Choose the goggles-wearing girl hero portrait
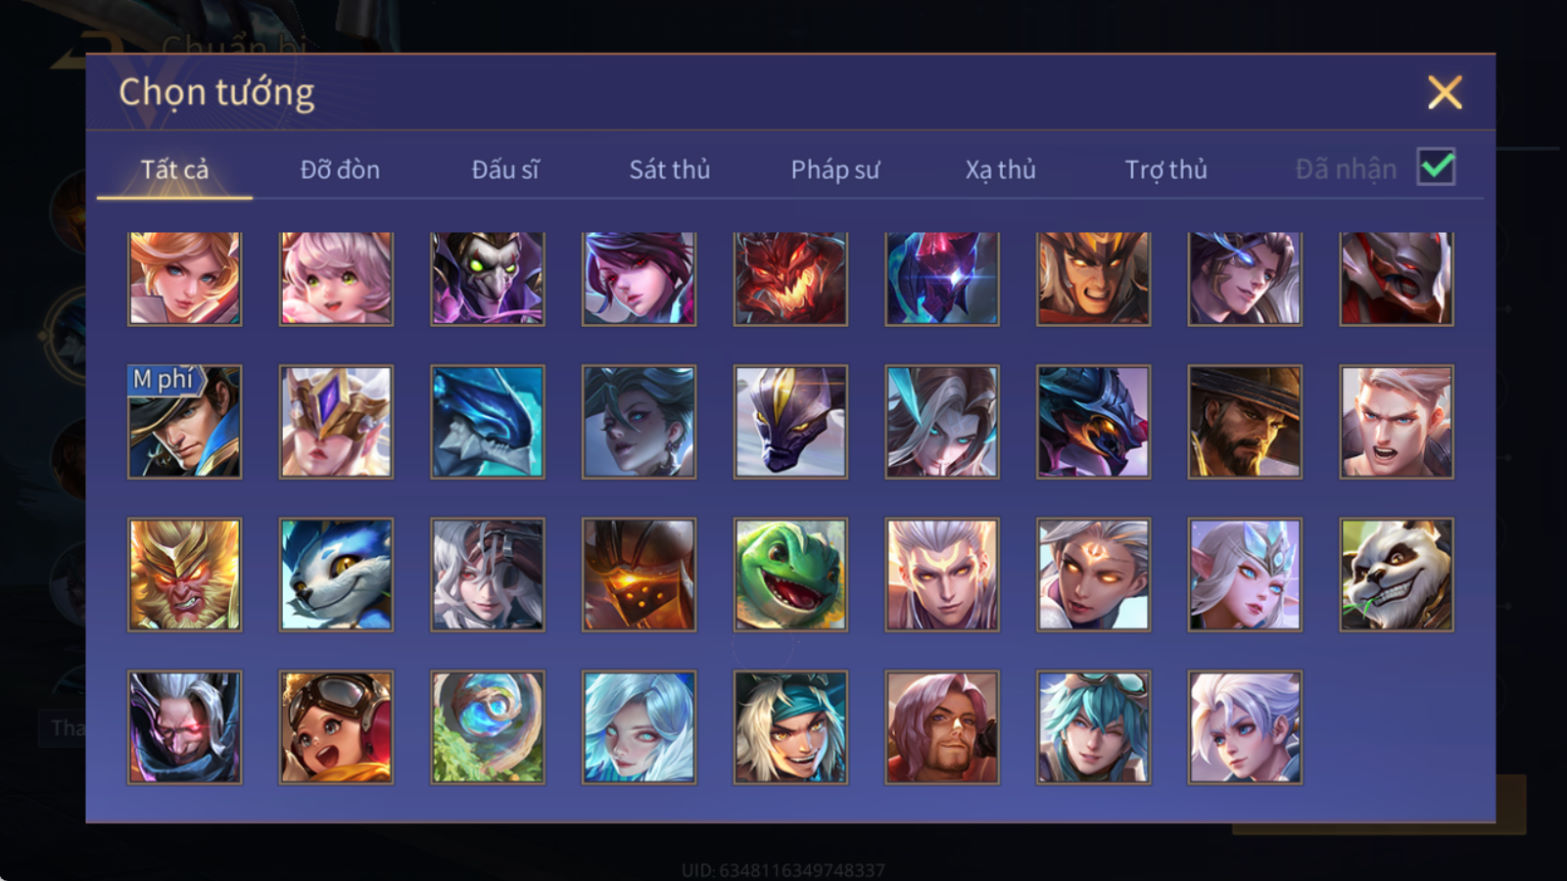 coord(336,727)
